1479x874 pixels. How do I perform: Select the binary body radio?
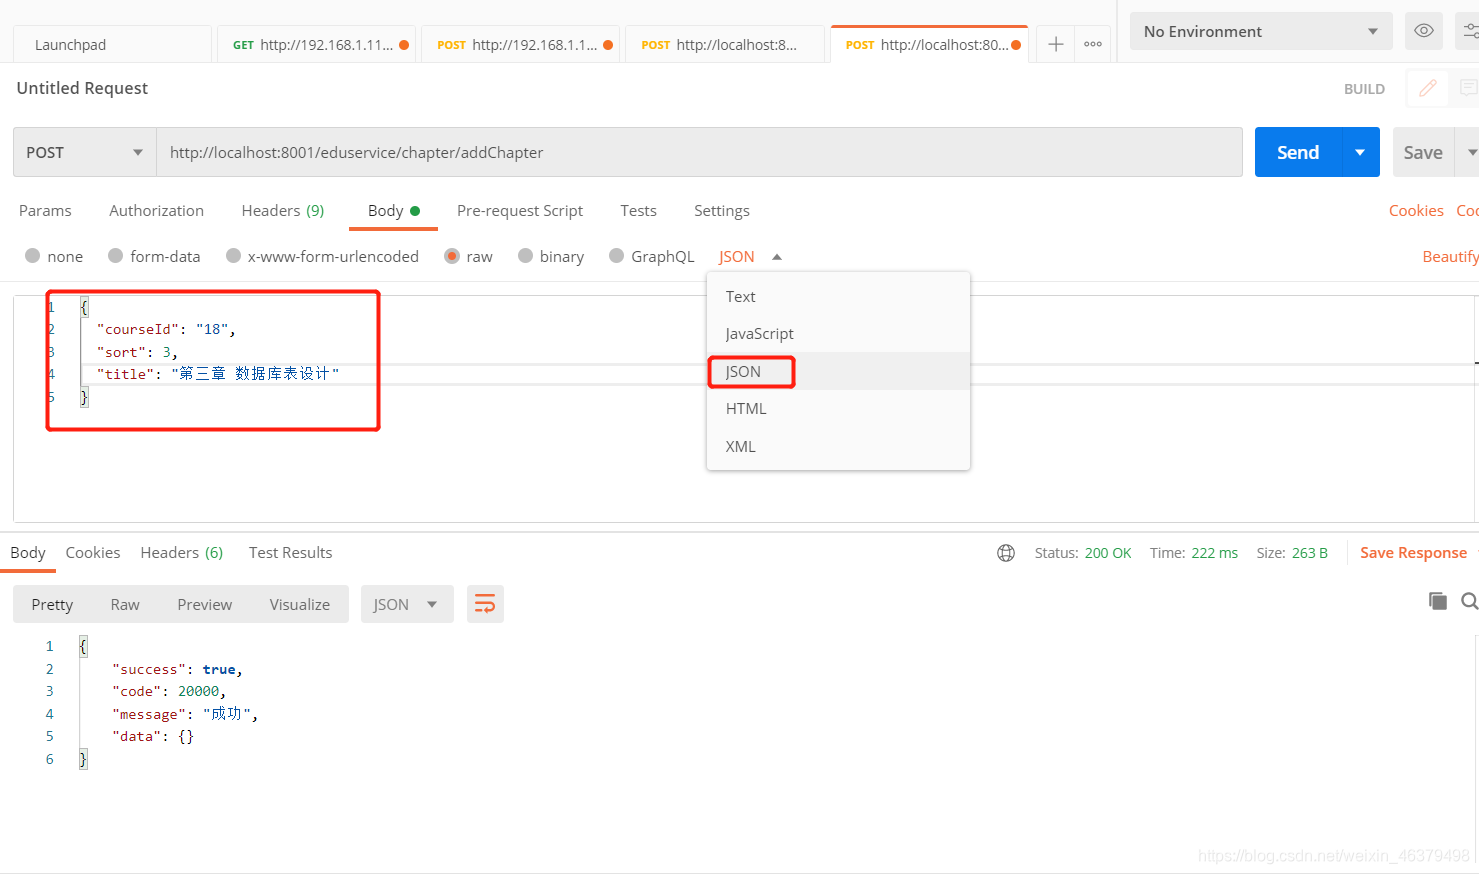coord(525,256)
